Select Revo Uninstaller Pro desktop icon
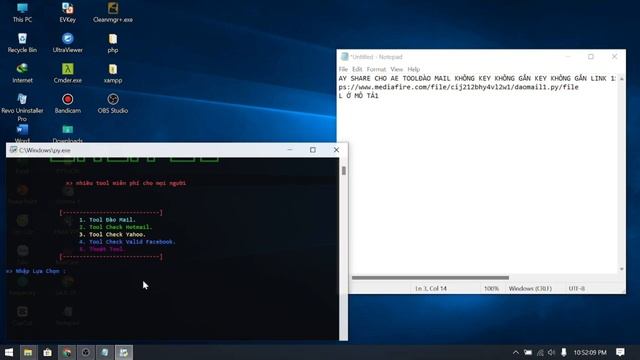This screenshot has height=360, width=640. 22,107
